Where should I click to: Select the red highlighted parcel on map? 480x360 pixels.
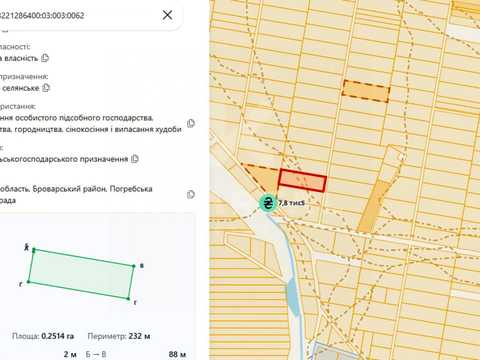click(x=302, y=181)
